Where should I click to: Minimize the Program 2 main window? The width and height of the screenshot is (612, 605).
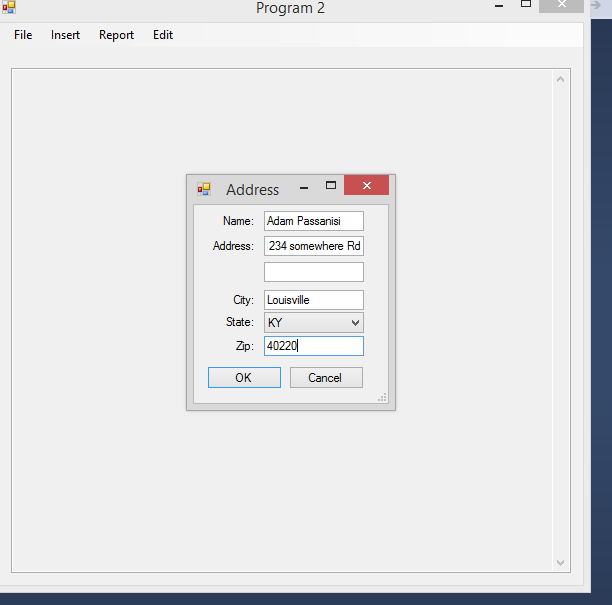497,6
